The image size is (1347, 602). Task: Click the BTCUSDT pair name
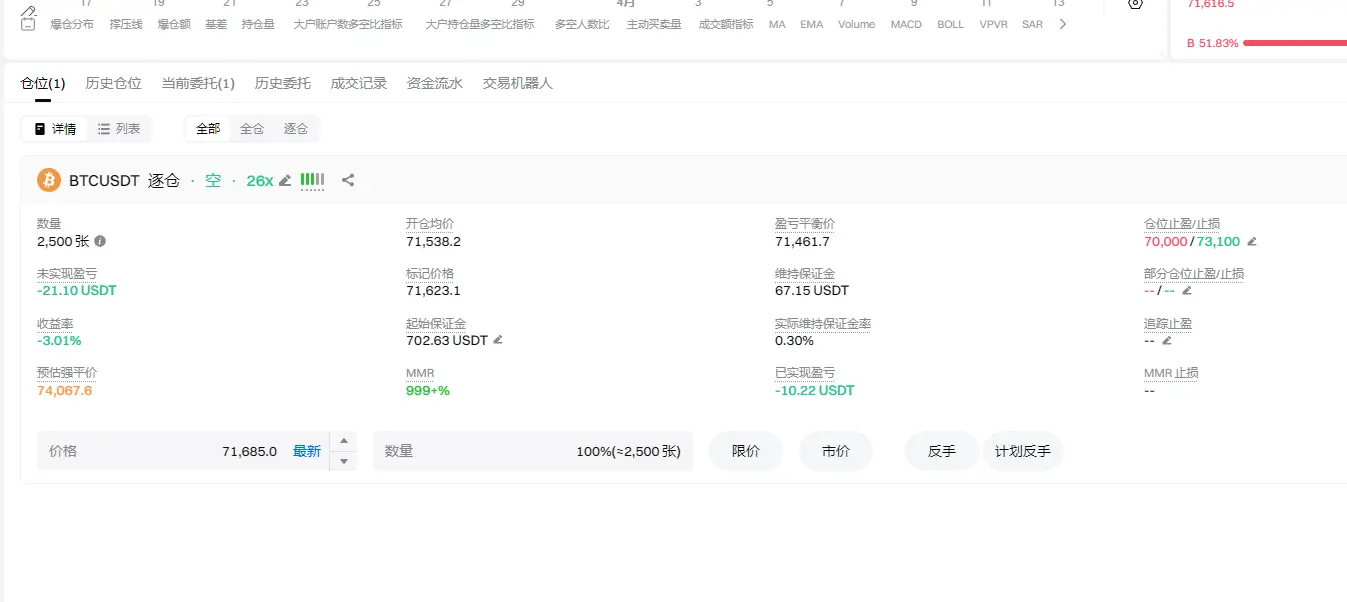pos(105,181)
